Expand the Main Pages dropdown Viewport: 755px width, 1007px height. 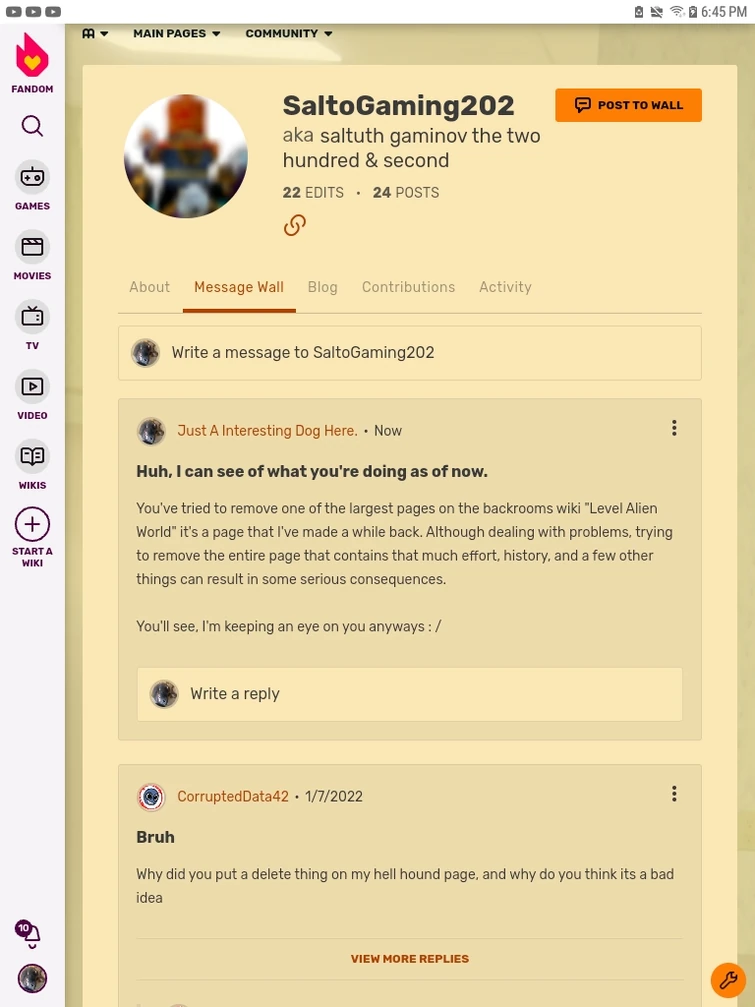click(177, 33)
